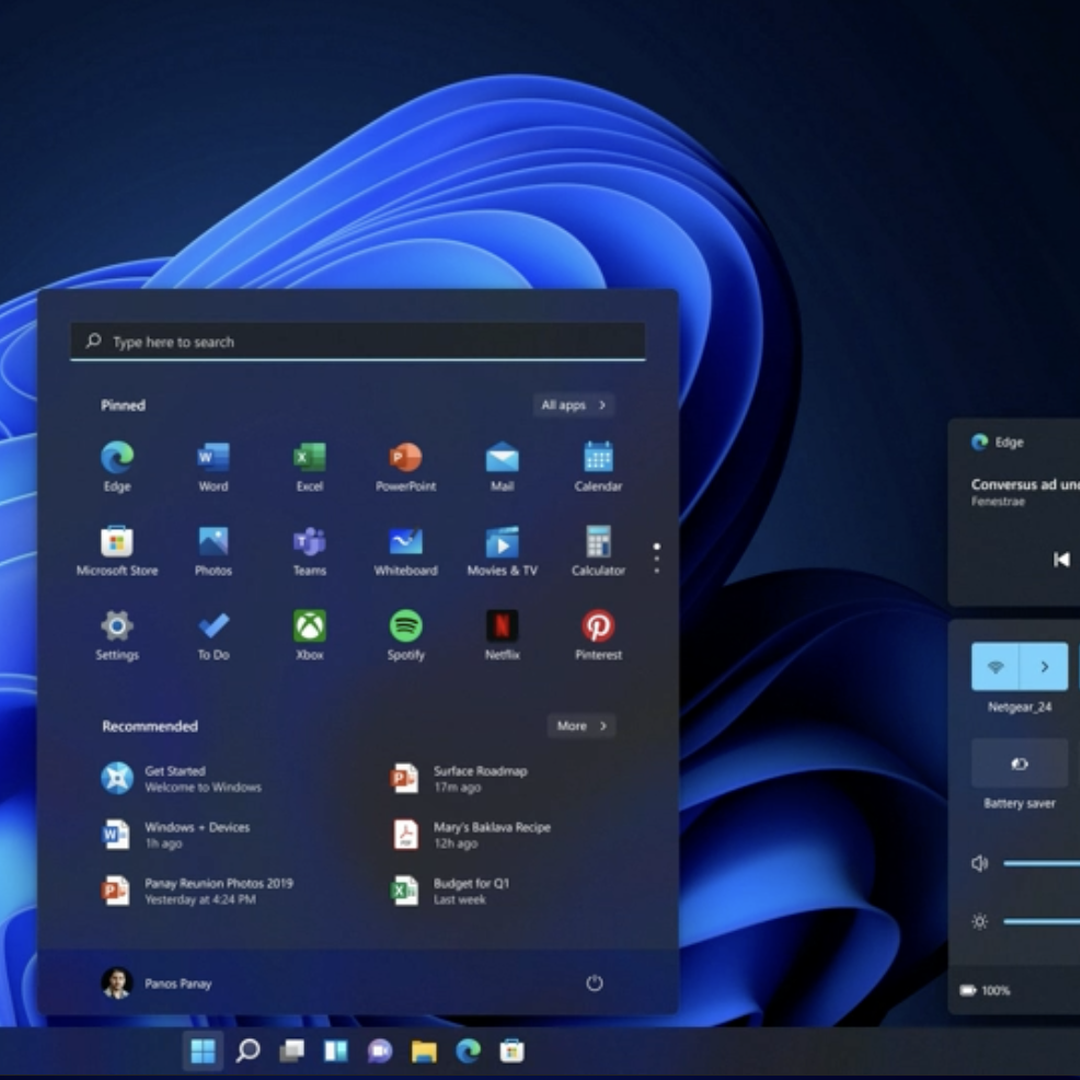
Task: Open Surface Roadmap presentation
Action: coord(459,778)
